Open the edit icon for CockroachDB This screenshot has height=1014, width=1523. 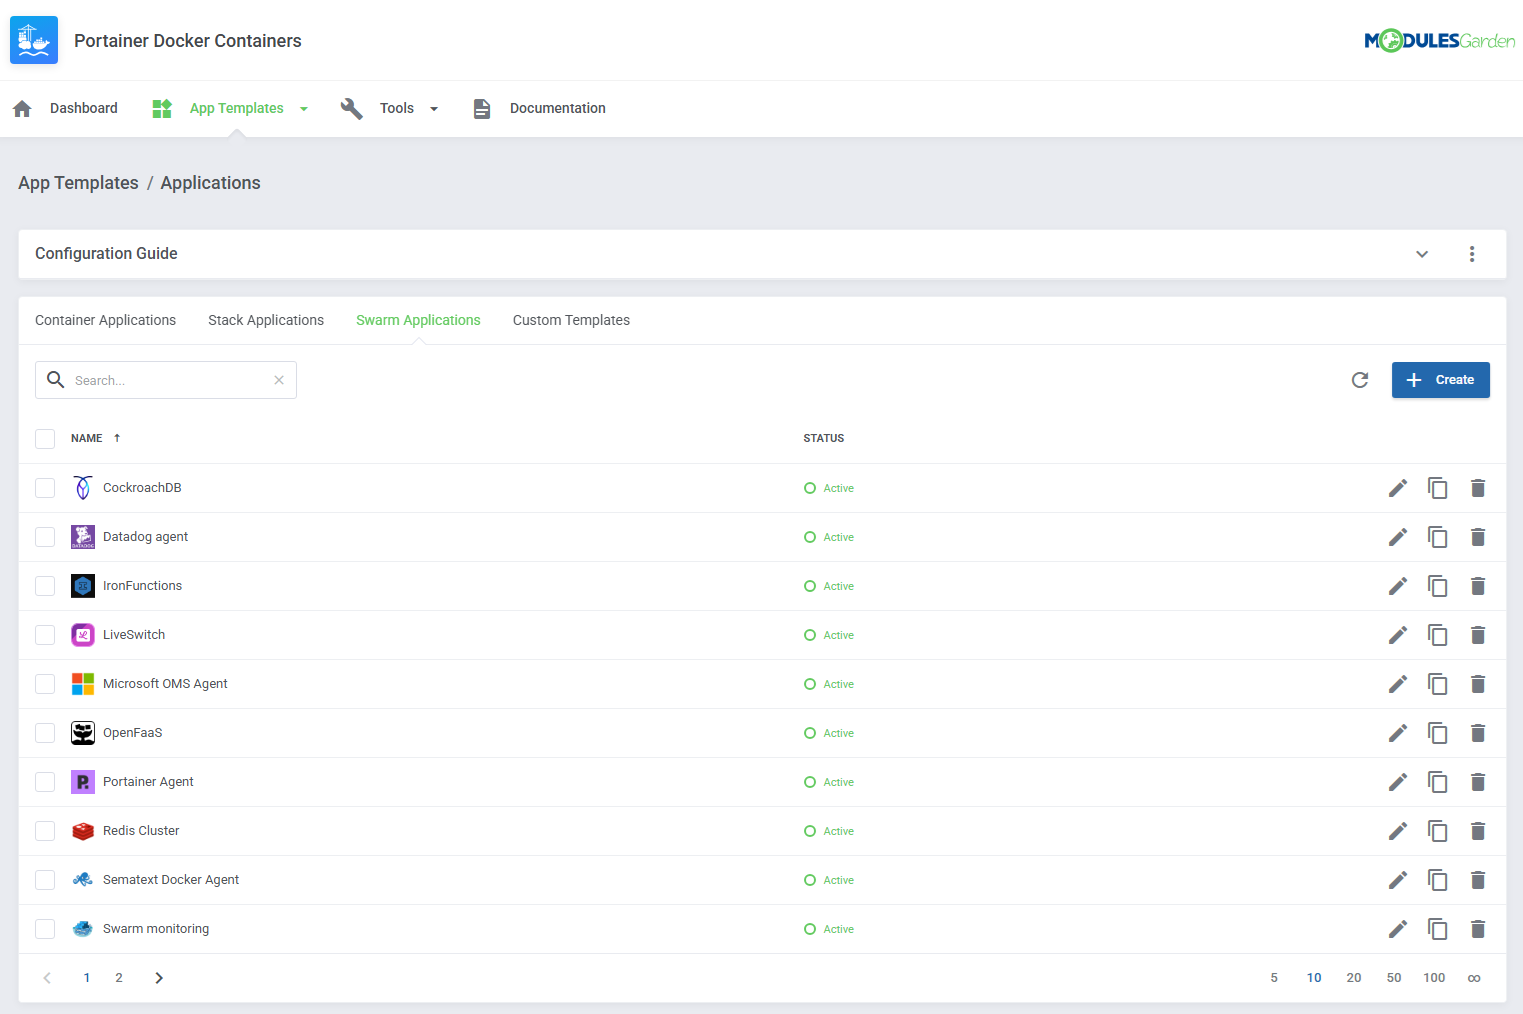1397,487
